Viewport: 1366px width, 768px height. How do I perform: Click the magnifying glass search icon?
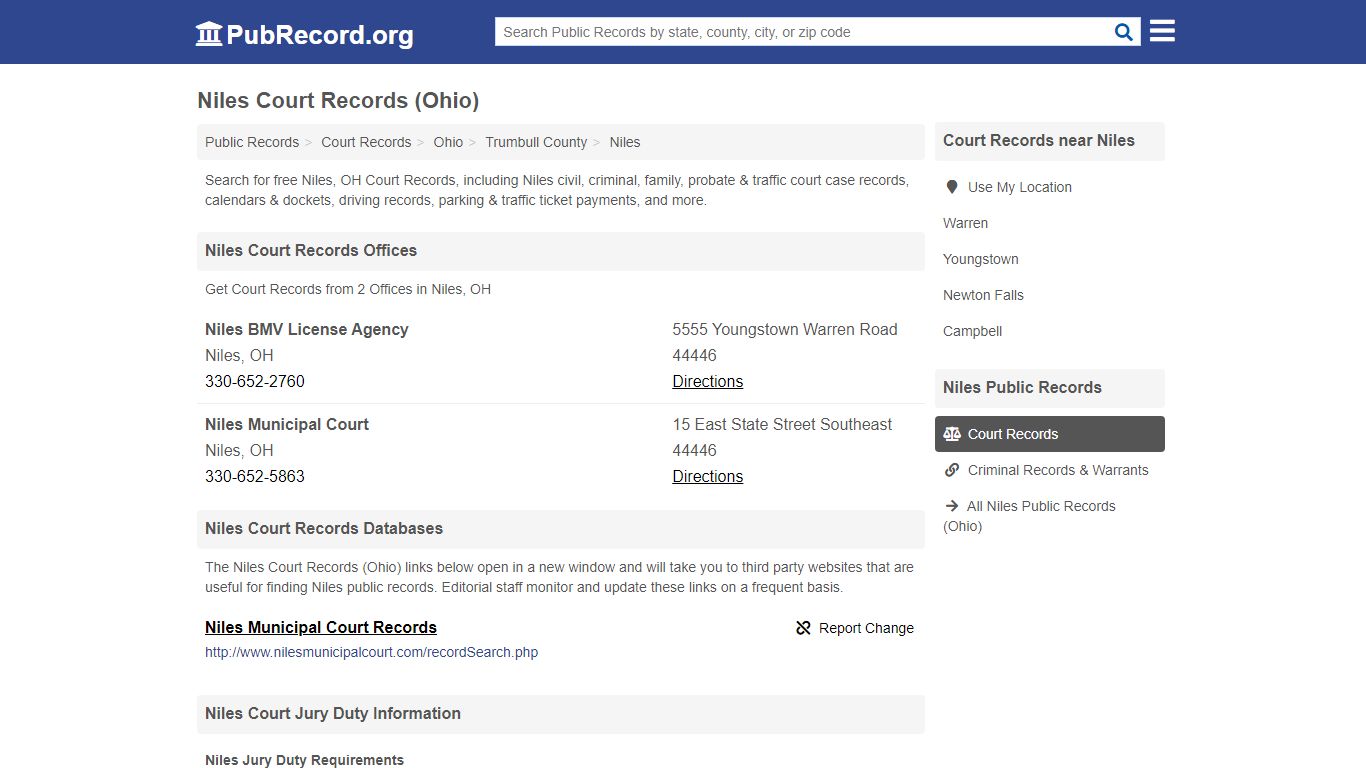[x=1124, y=32]
